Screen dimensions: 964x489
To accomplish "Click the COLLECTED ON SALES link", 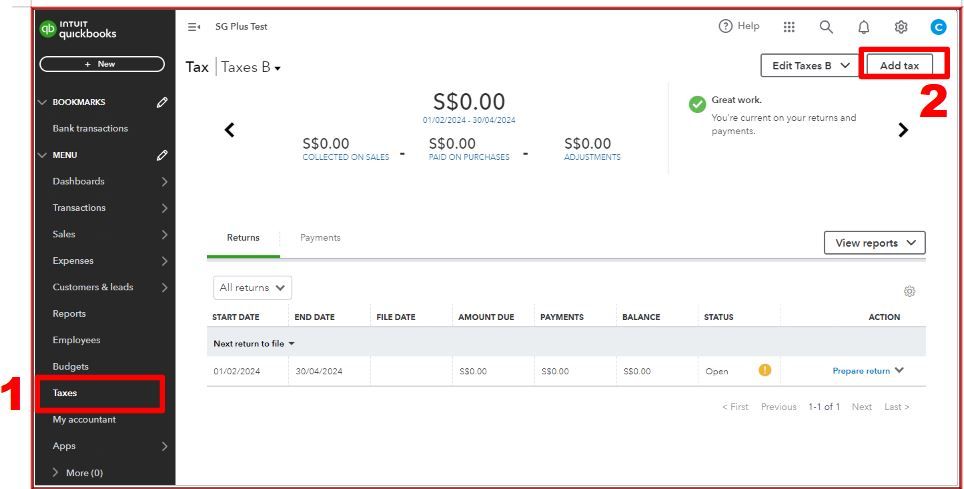I will (x=346, y=157).
